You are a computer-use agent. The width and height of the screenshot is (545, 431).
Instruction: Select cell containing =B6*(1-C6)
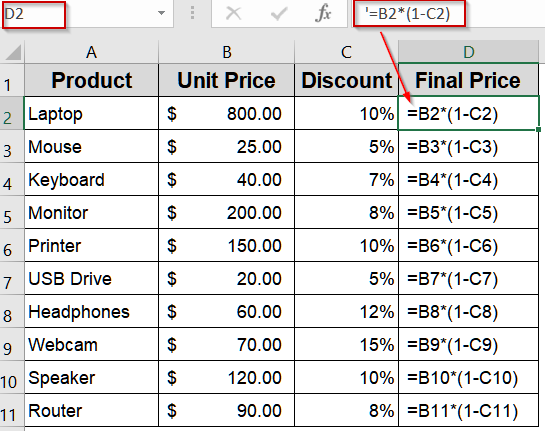point(469,245)
